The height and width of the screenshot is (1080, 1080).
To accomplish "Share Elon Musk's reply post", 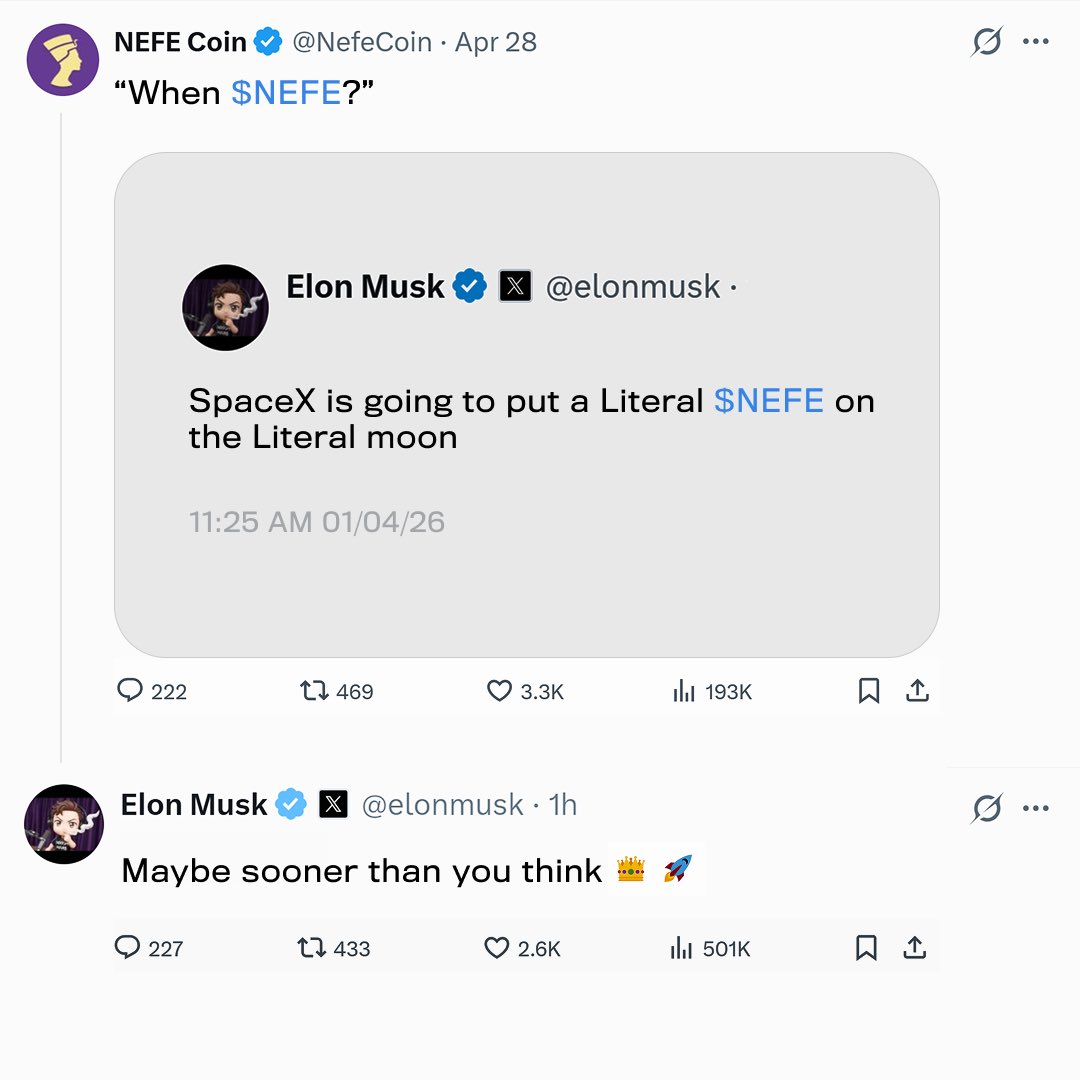I will coord(915,948).
